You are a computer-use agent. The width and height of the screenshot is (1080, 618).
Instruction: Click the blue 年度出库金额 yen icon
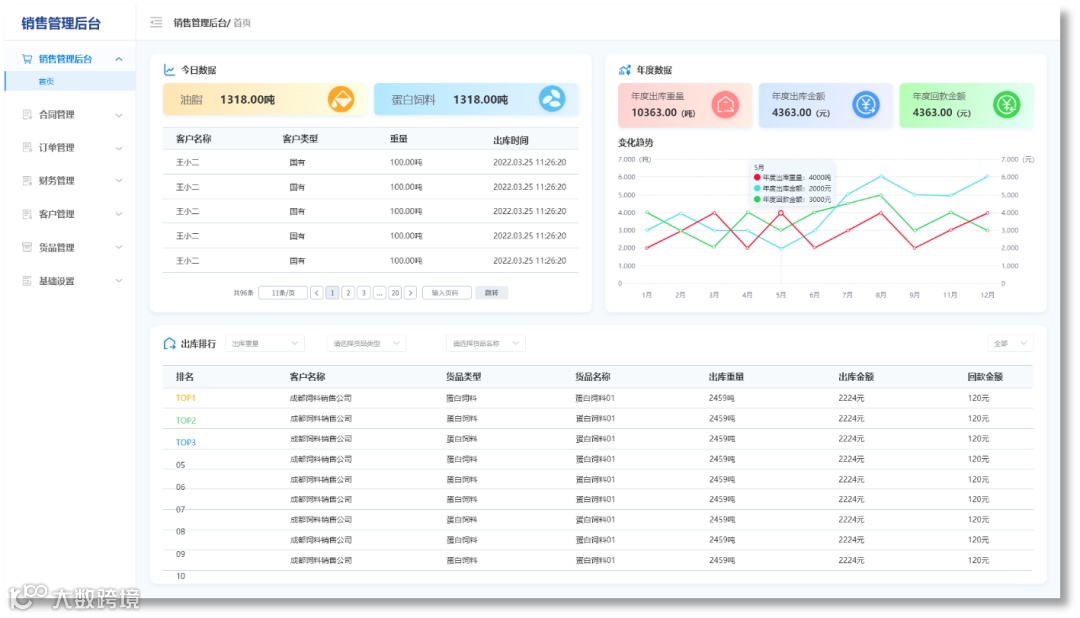[866, 105]
